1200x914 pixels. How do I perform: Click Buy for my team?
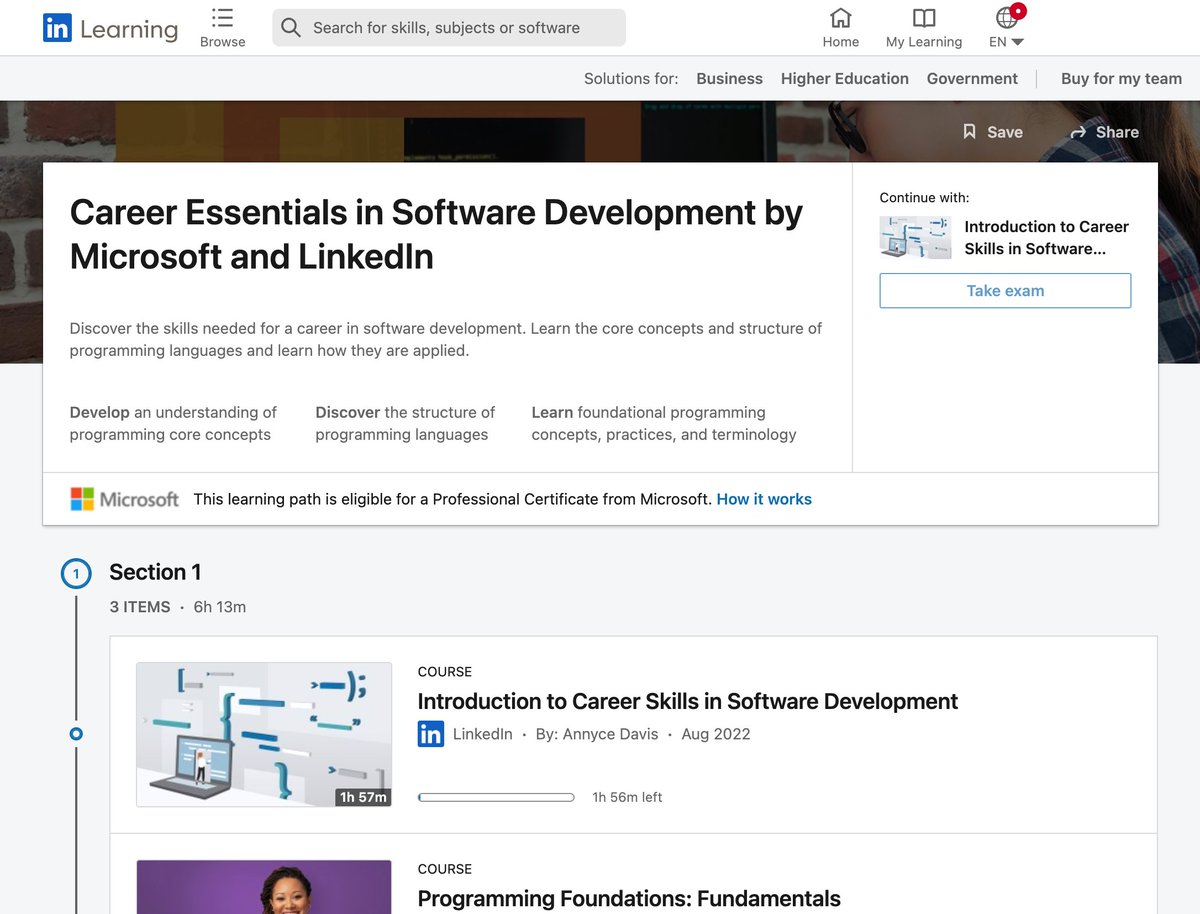pos(1121,78)
